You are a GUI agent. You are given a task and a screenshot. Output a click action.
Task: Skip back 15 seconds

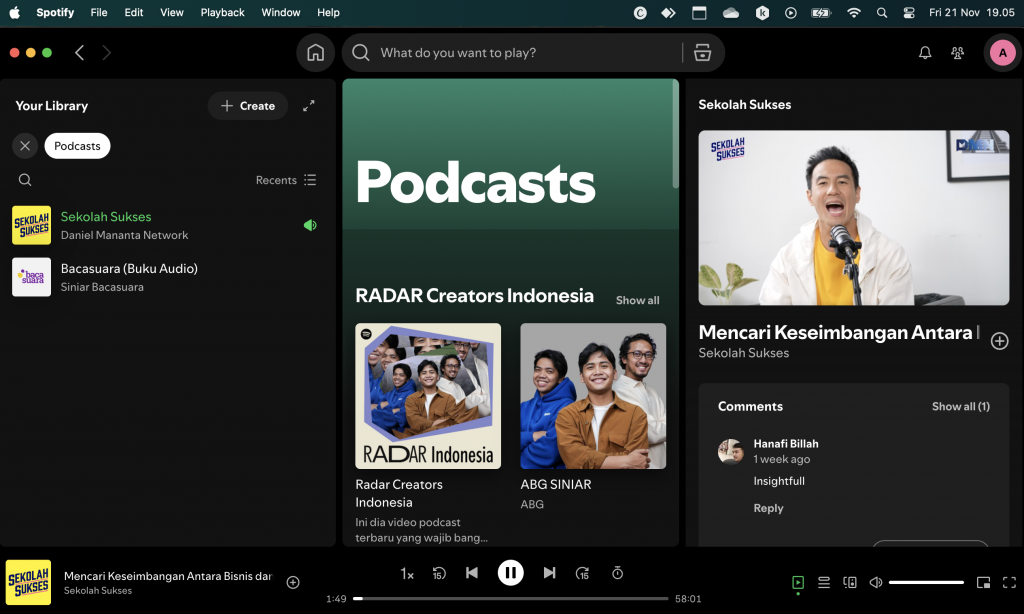pyautogui.click(x=439, y=573)
